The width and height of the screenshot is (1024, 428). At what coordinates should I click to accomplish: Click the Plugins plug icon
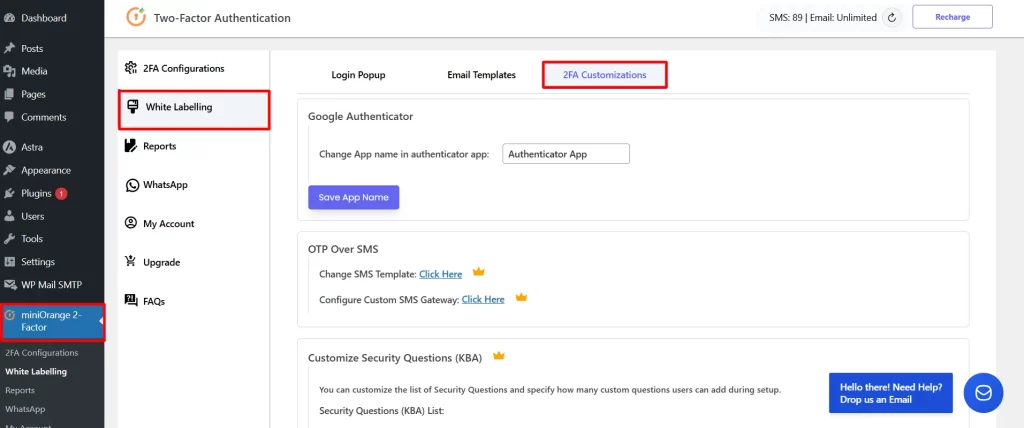coord(9,193)
